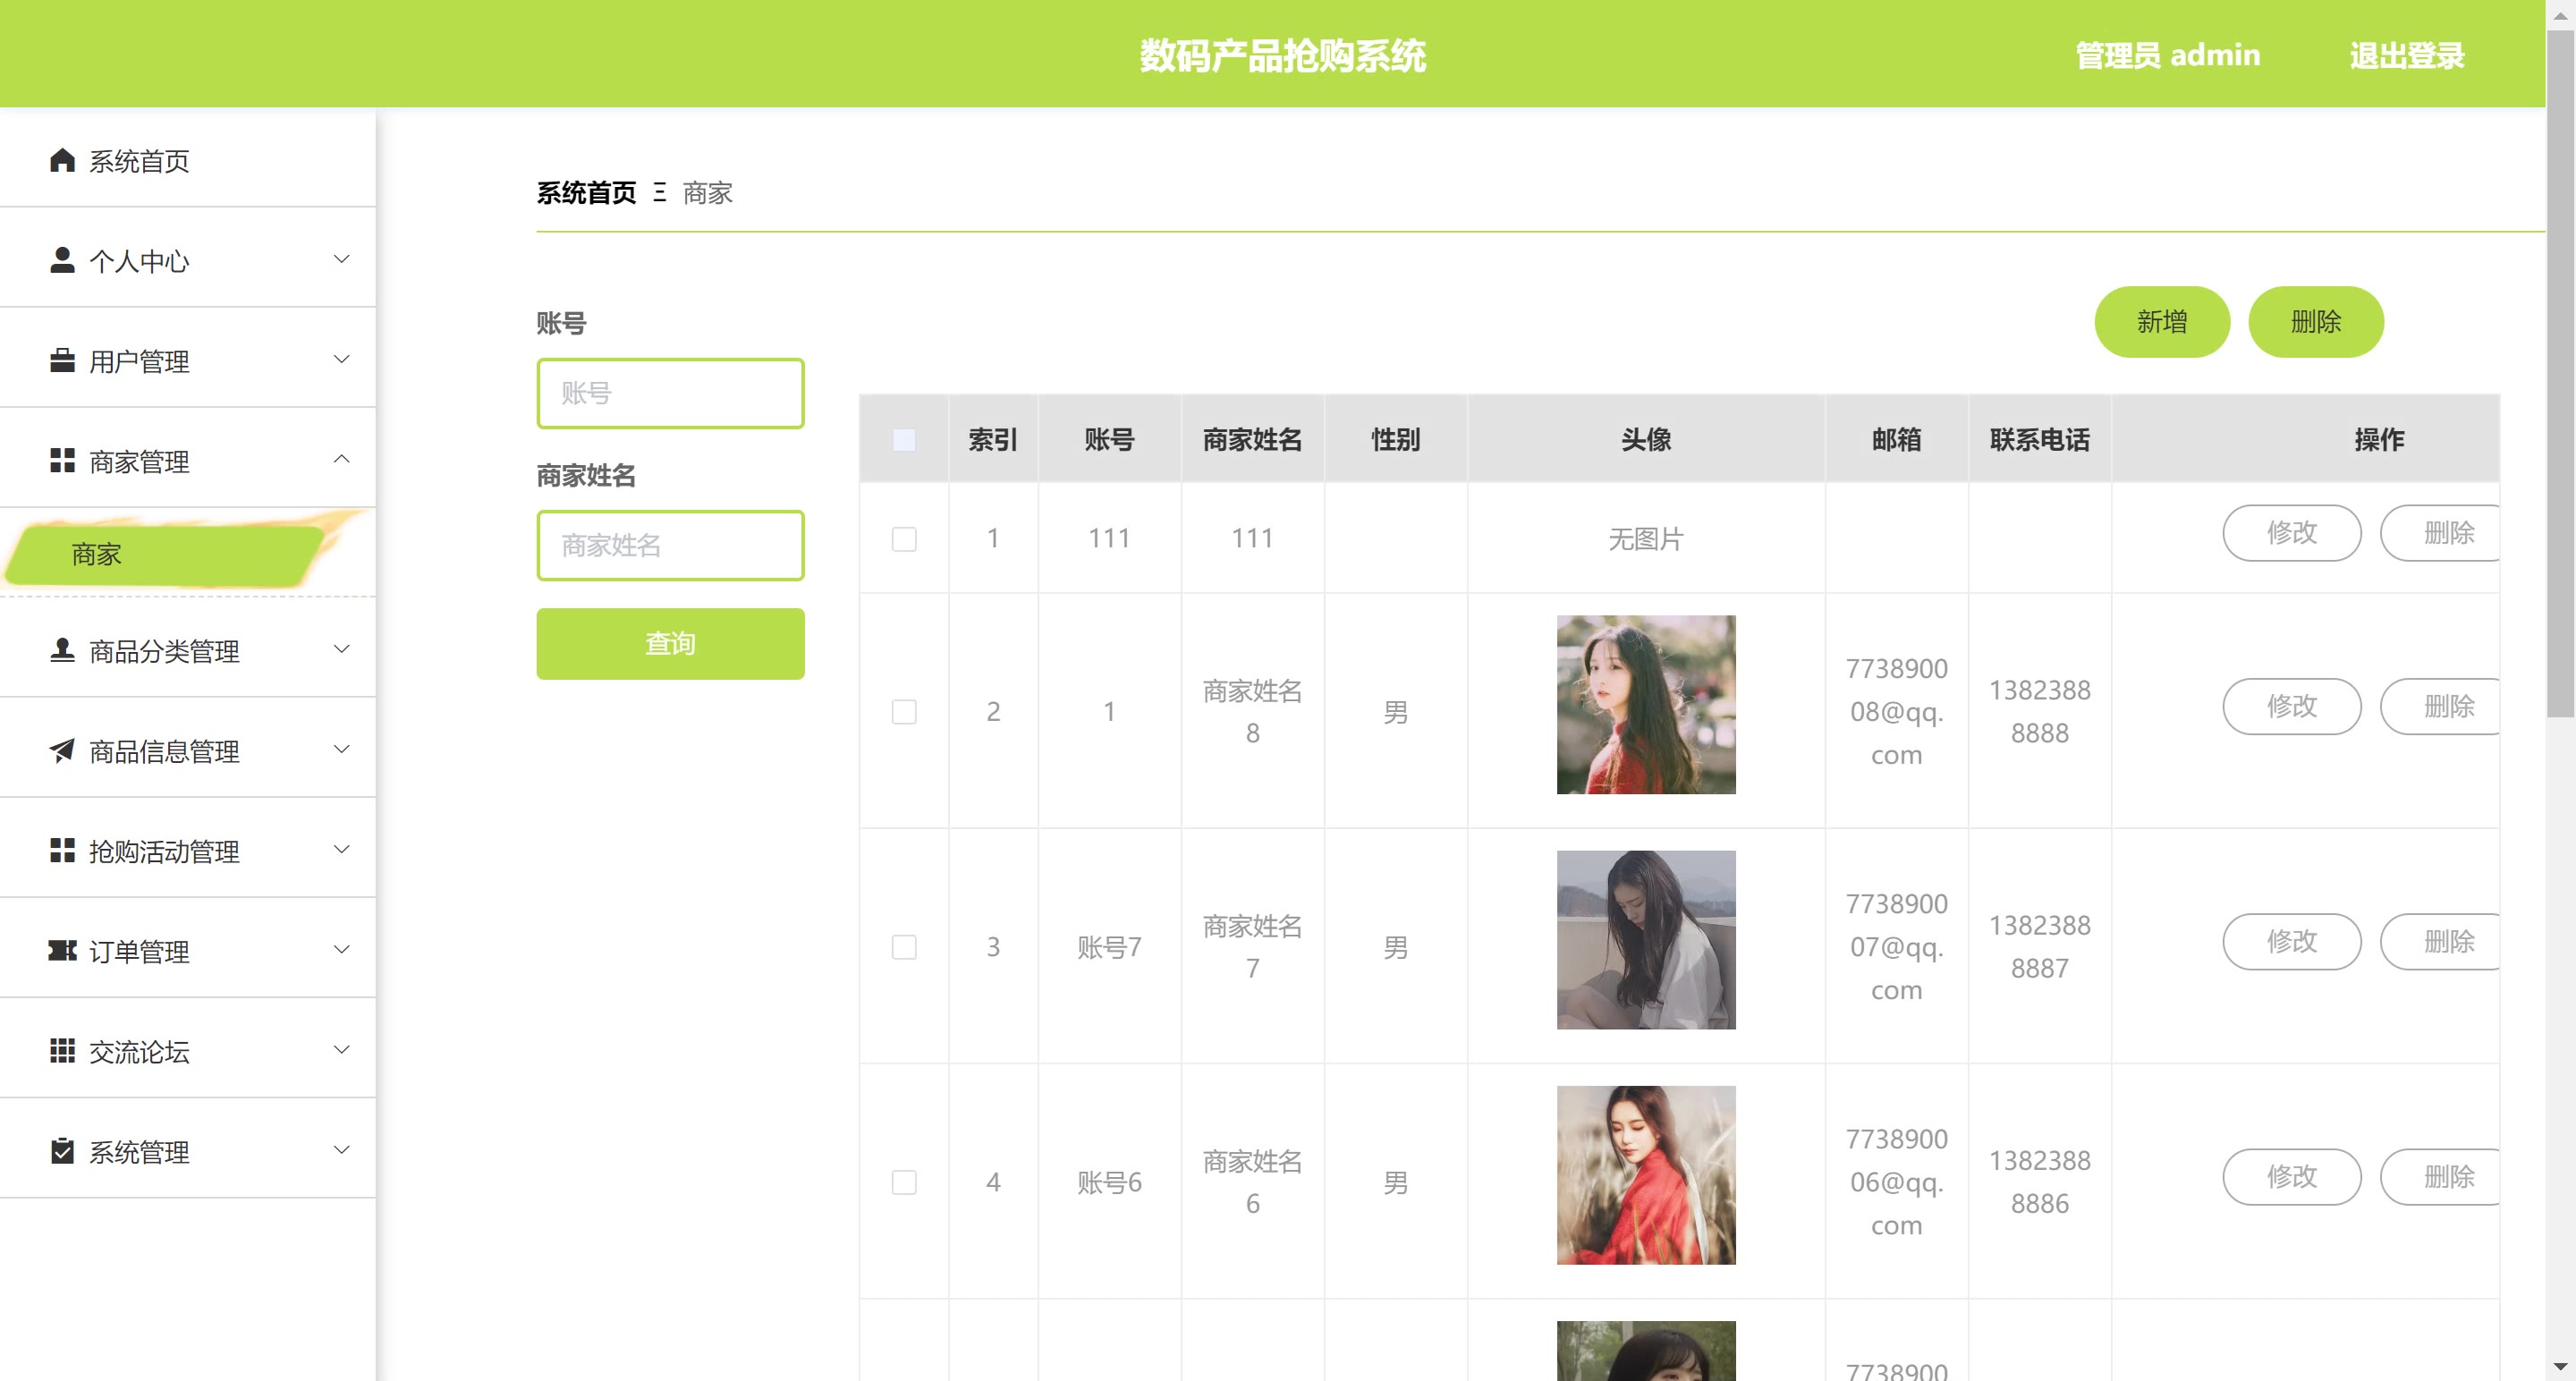The width and height of the screenshot is (2576, 1381).
Task: Check the row for 账号7
Action: point(904,946)
